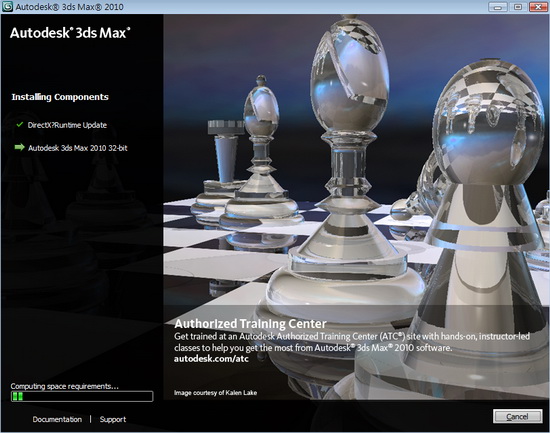Click the installation progress bar

[x=82, y=397]
